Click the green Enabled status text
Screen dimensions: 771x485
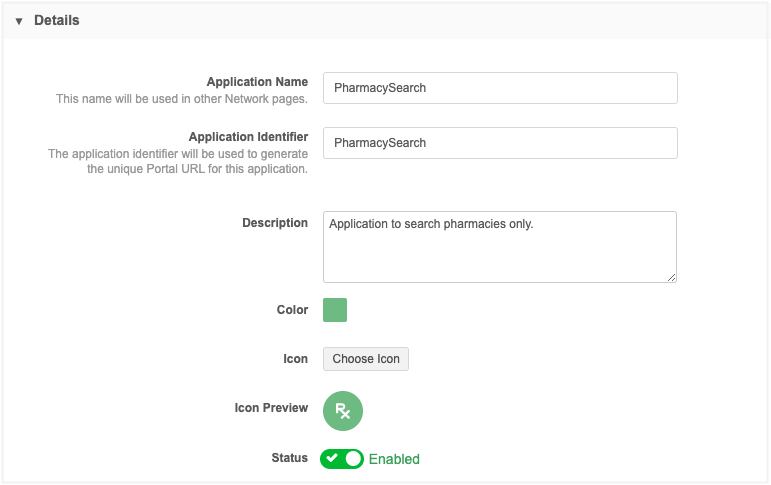tap(394, 459)
